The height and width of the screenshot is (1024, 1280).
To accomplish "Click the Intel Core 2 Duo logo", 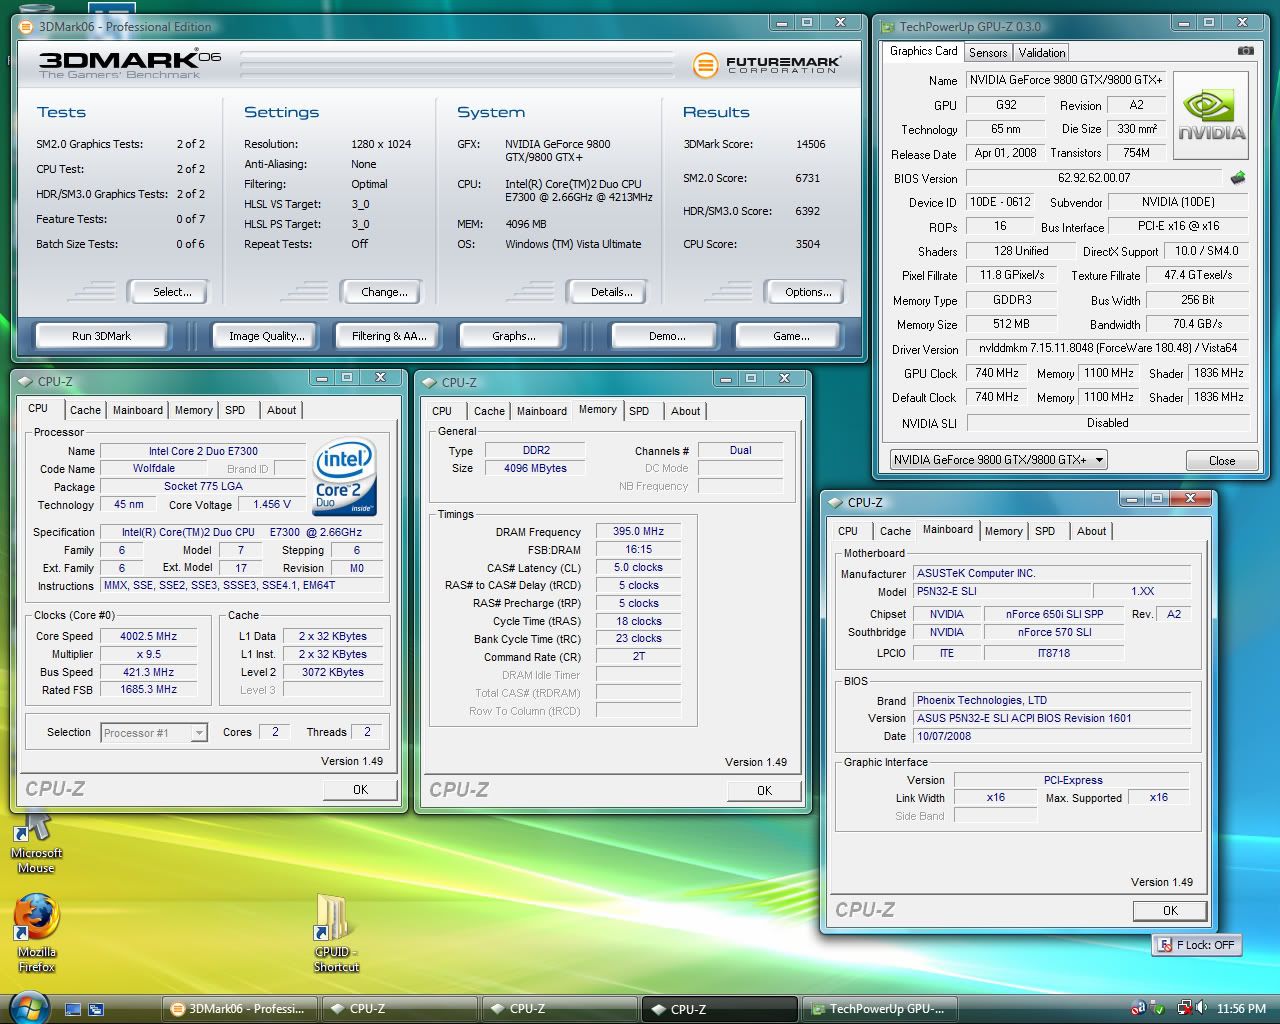I will tap(345, 476).
